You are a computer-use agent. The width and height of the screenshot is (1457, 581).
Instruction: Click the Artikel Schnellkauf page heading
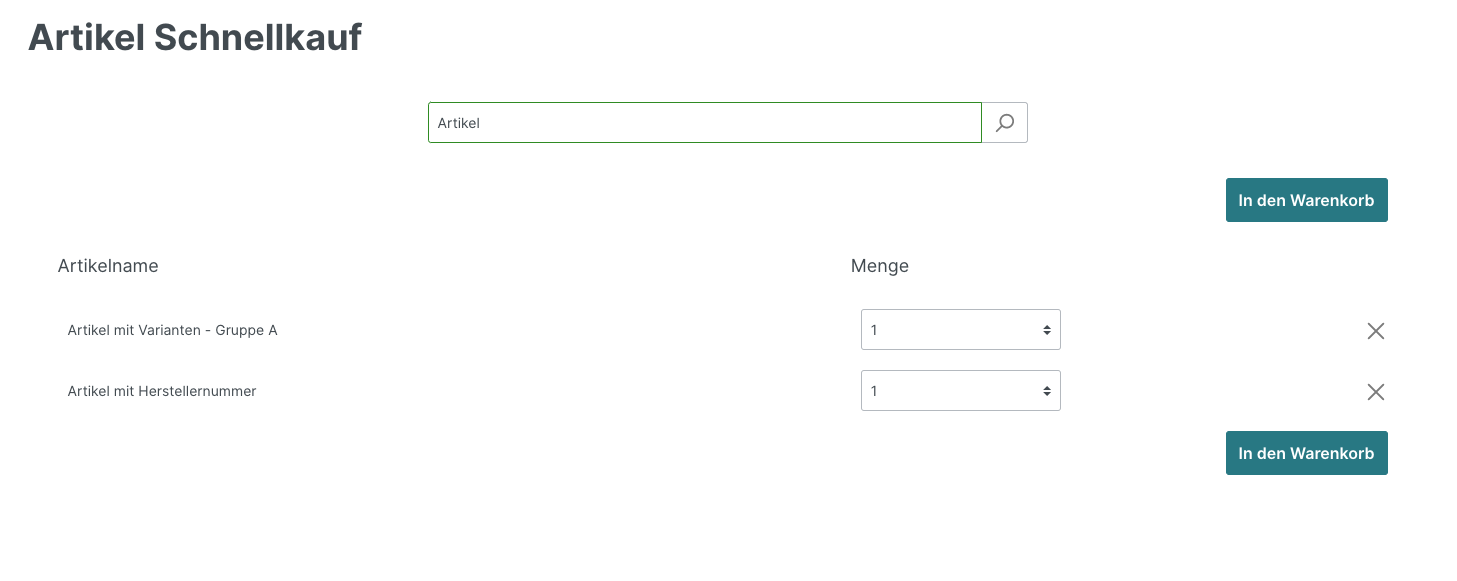pyautogui.click(x=195, y=38)
